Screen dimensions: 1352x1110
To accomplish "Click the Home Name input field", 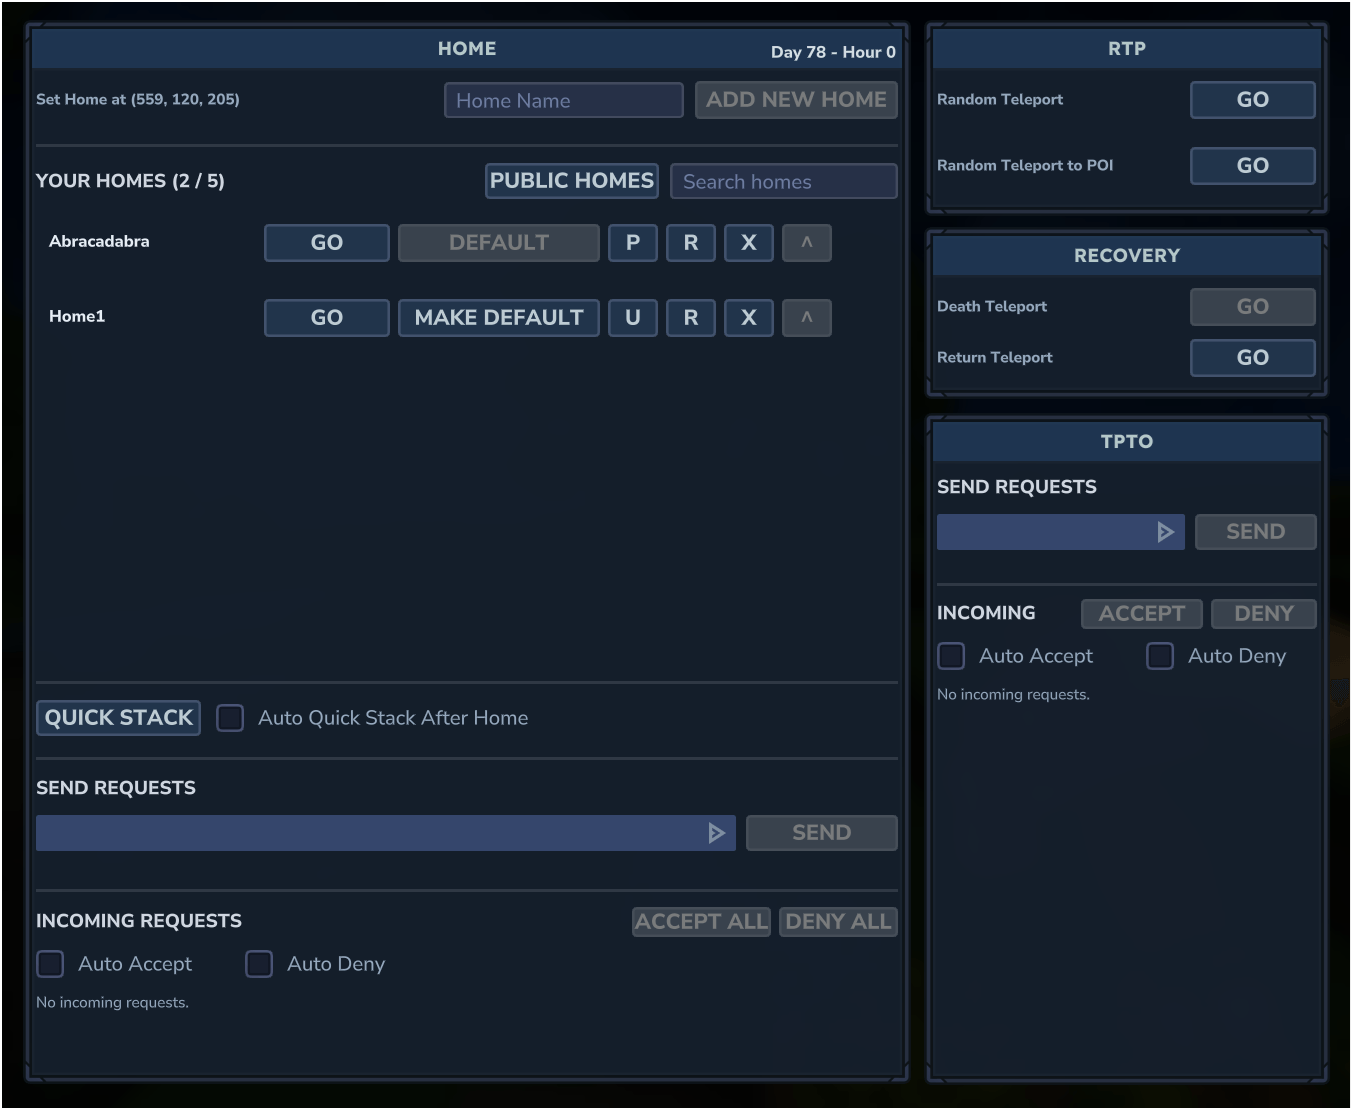I will pos(563,100).
